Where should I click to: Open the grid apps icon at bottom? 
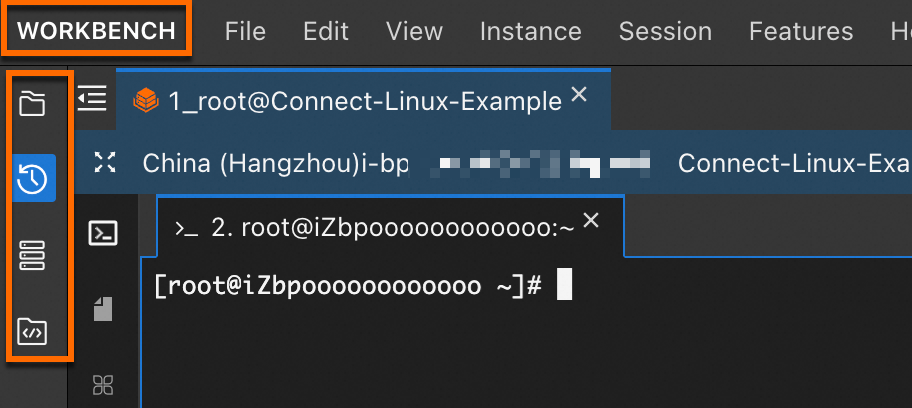tap(103, 385)
